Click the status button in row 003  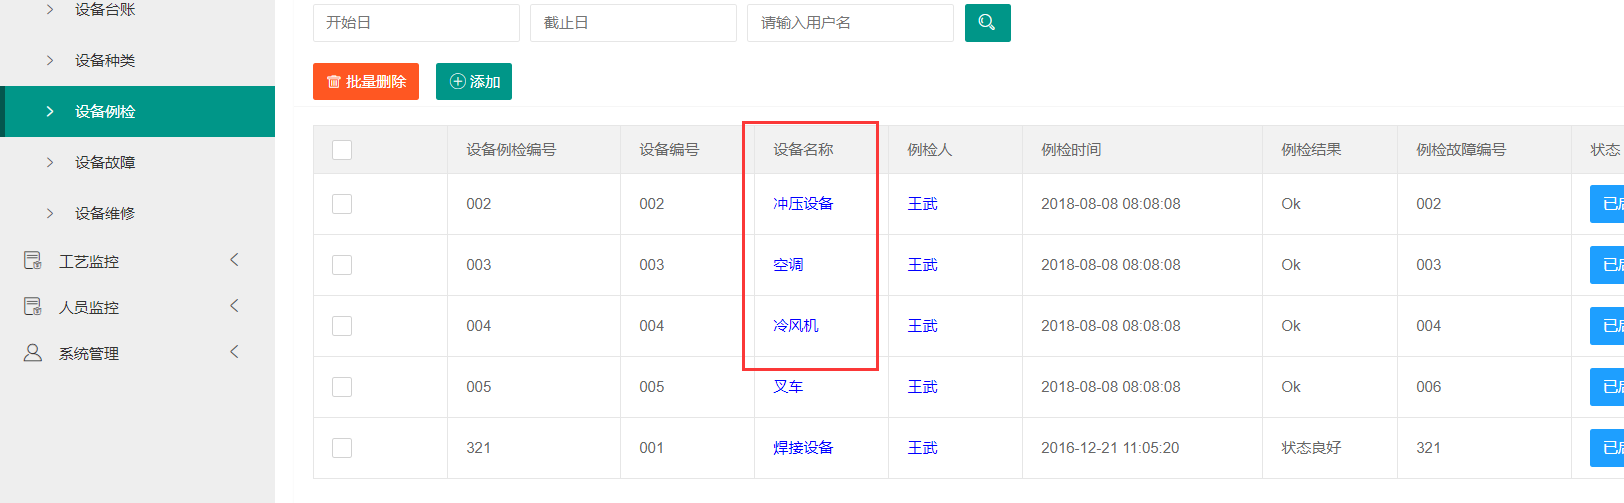tap(1607, 265)
